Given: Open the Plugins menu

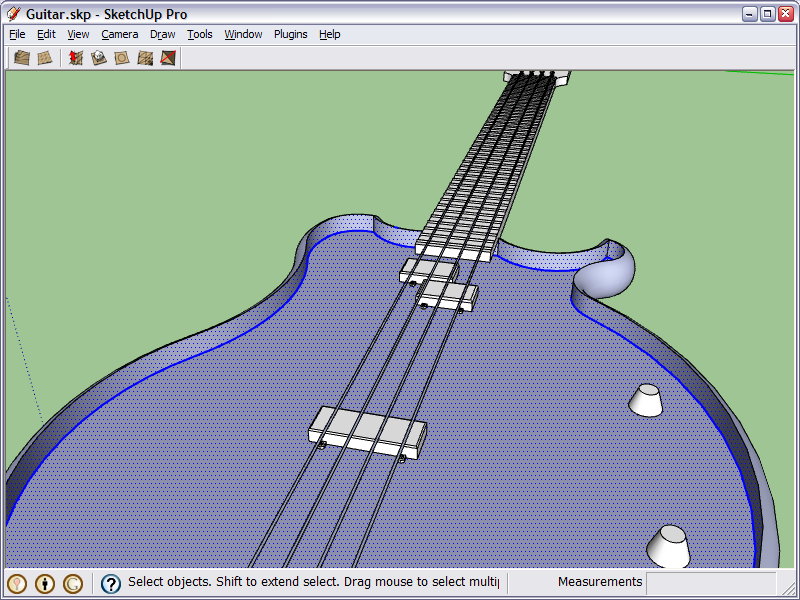Looking at the screenshot, I should (x=290, y=34).
